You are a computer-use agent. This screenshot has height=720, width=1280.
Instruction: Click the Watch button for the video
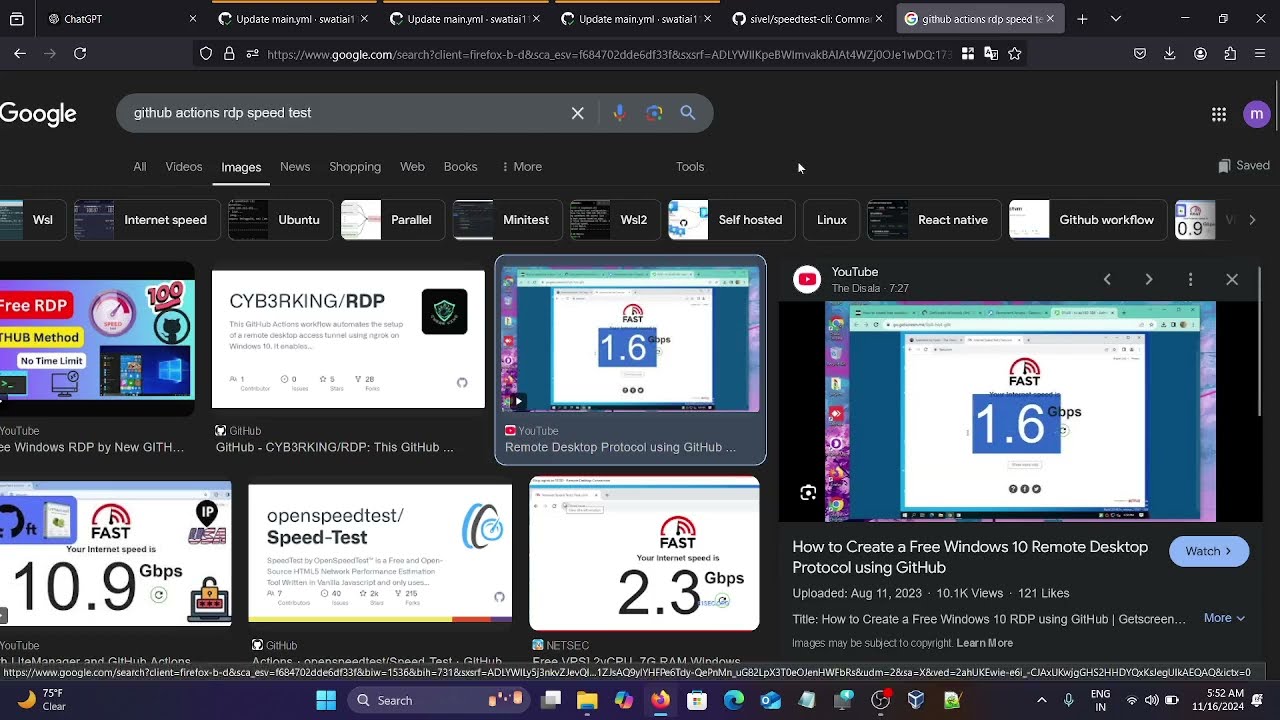[1209, 551]
